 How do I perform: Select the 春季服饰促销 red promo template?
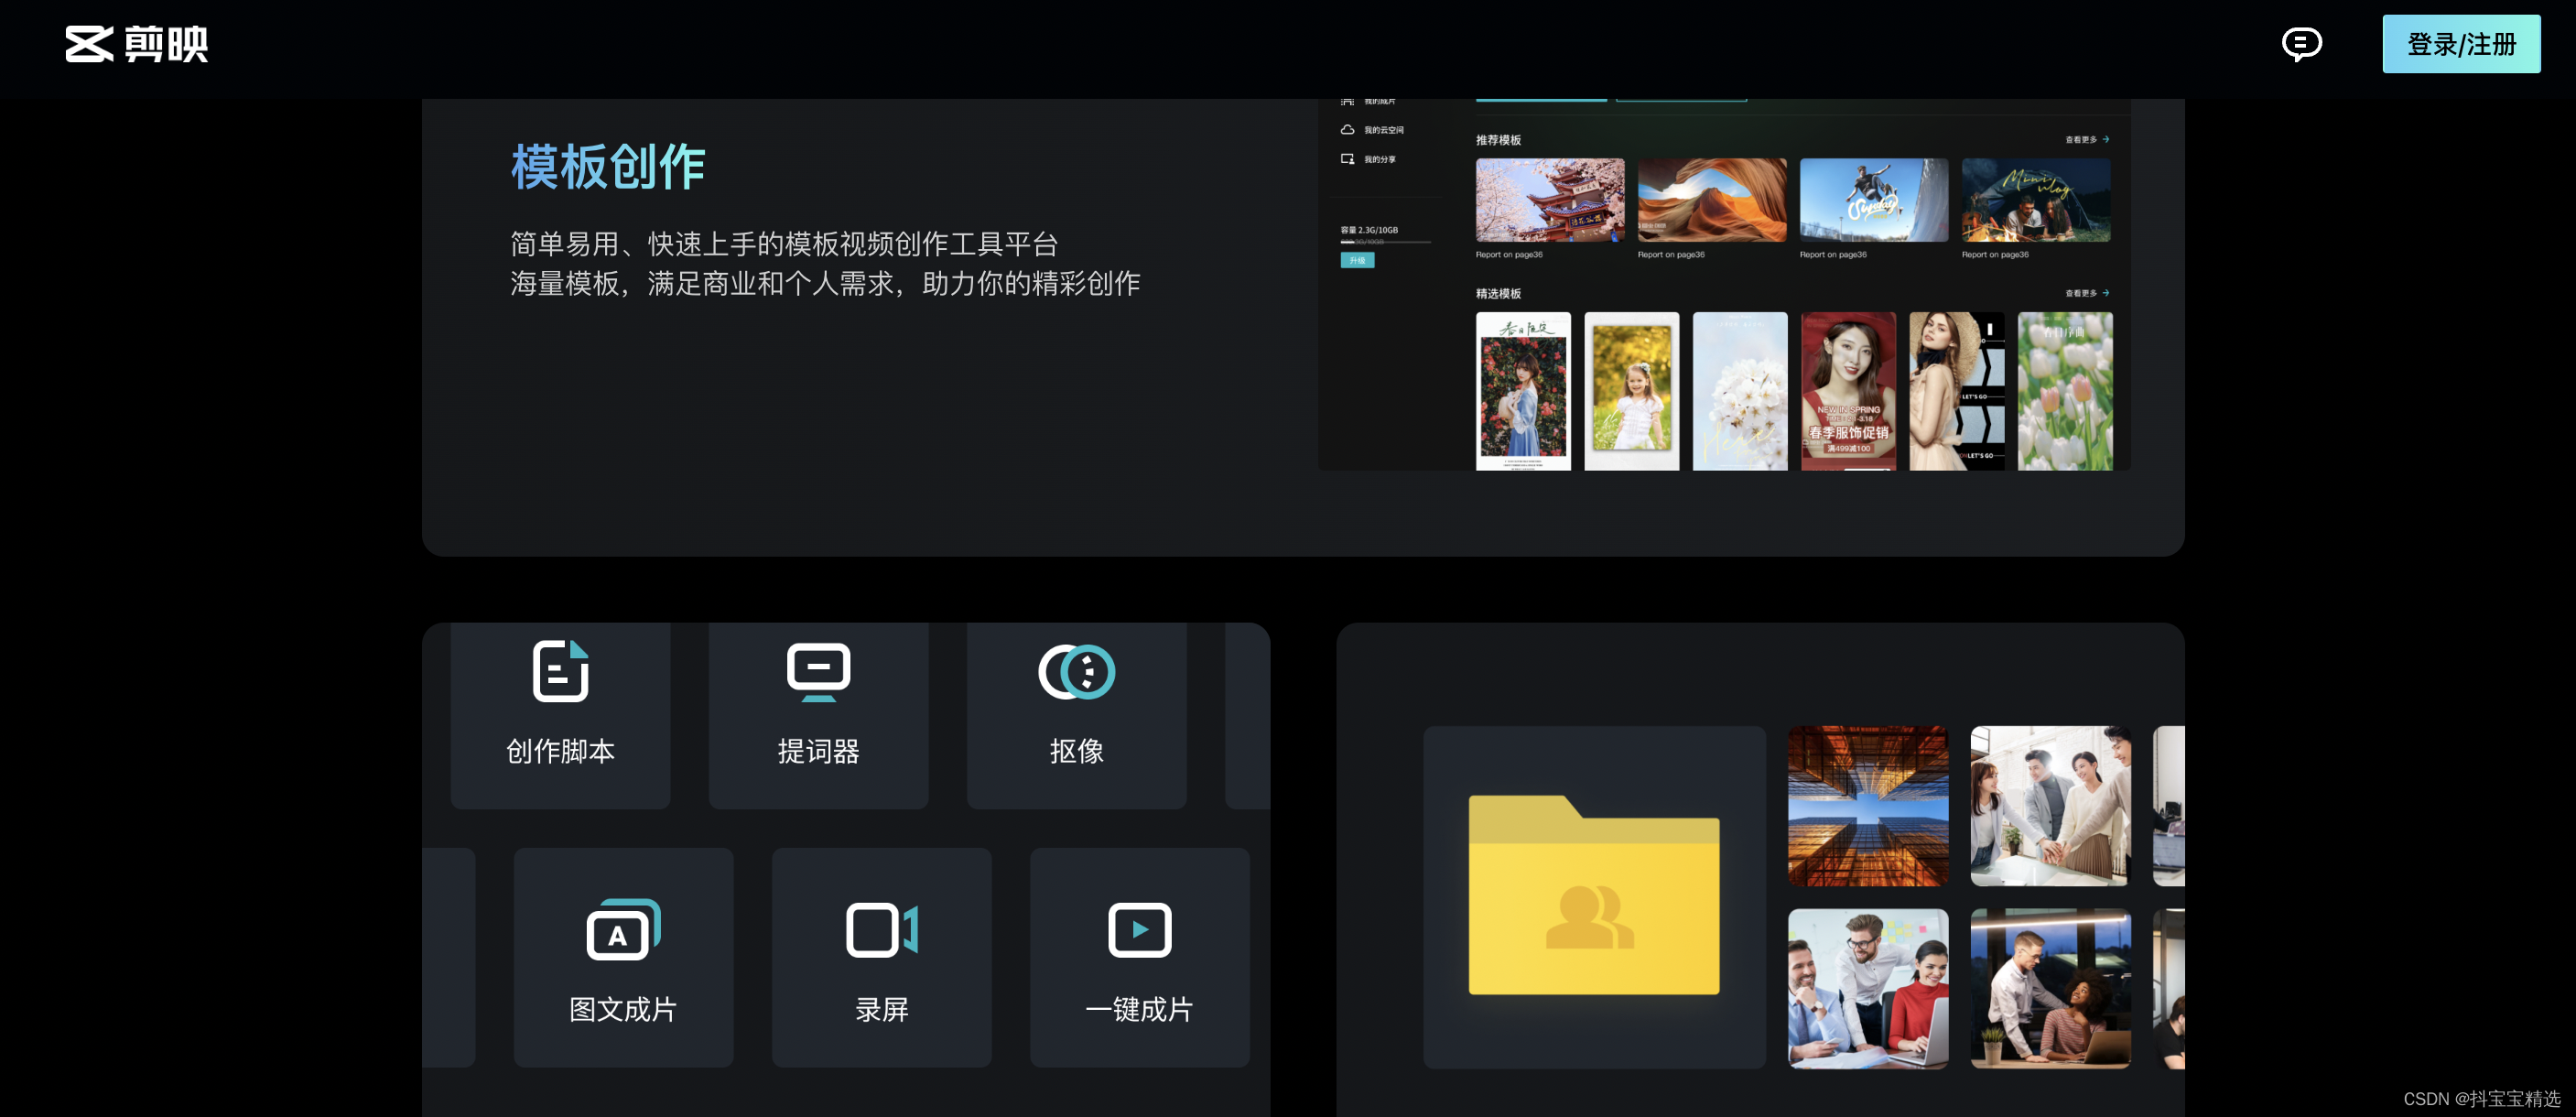pyautogui.click(x=1847, y=391)
